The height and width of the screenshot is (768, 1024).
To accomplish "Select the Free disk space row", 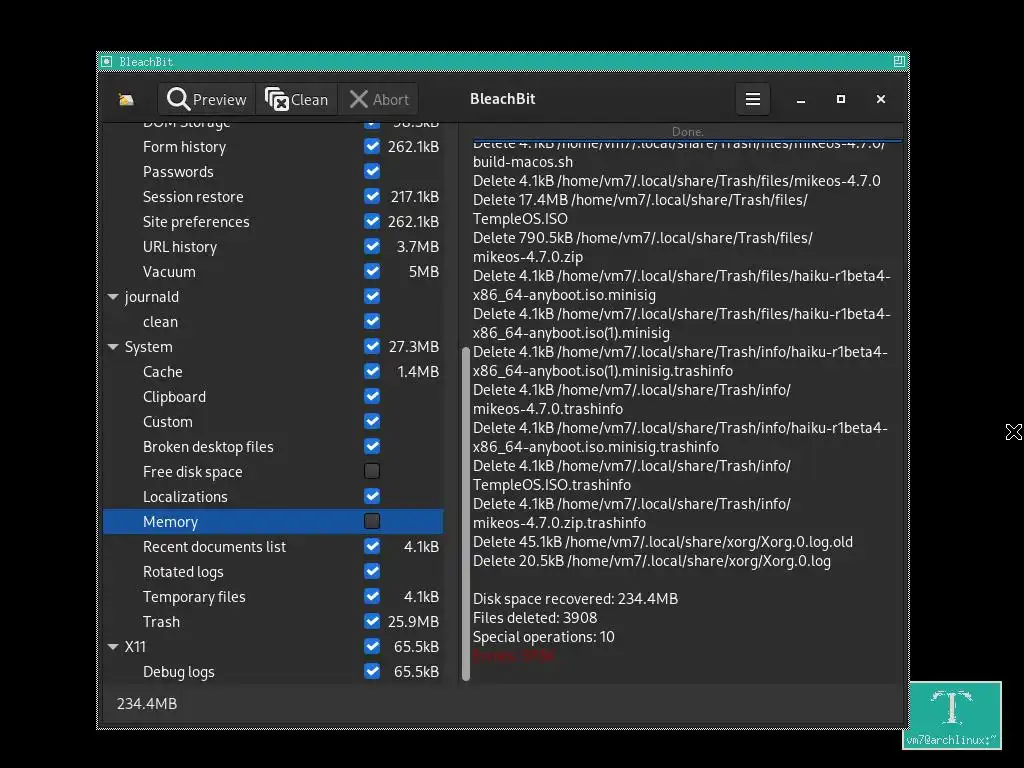I will pyautogui.click(x=273, y=471).
